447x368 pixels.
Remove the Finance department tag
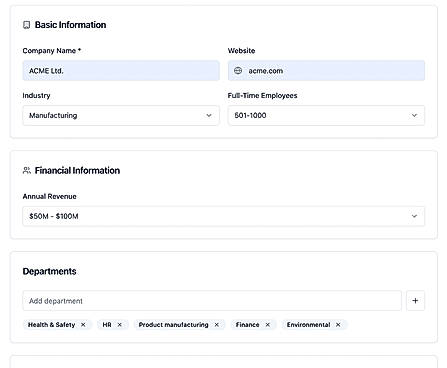click(x=268, y=325)
